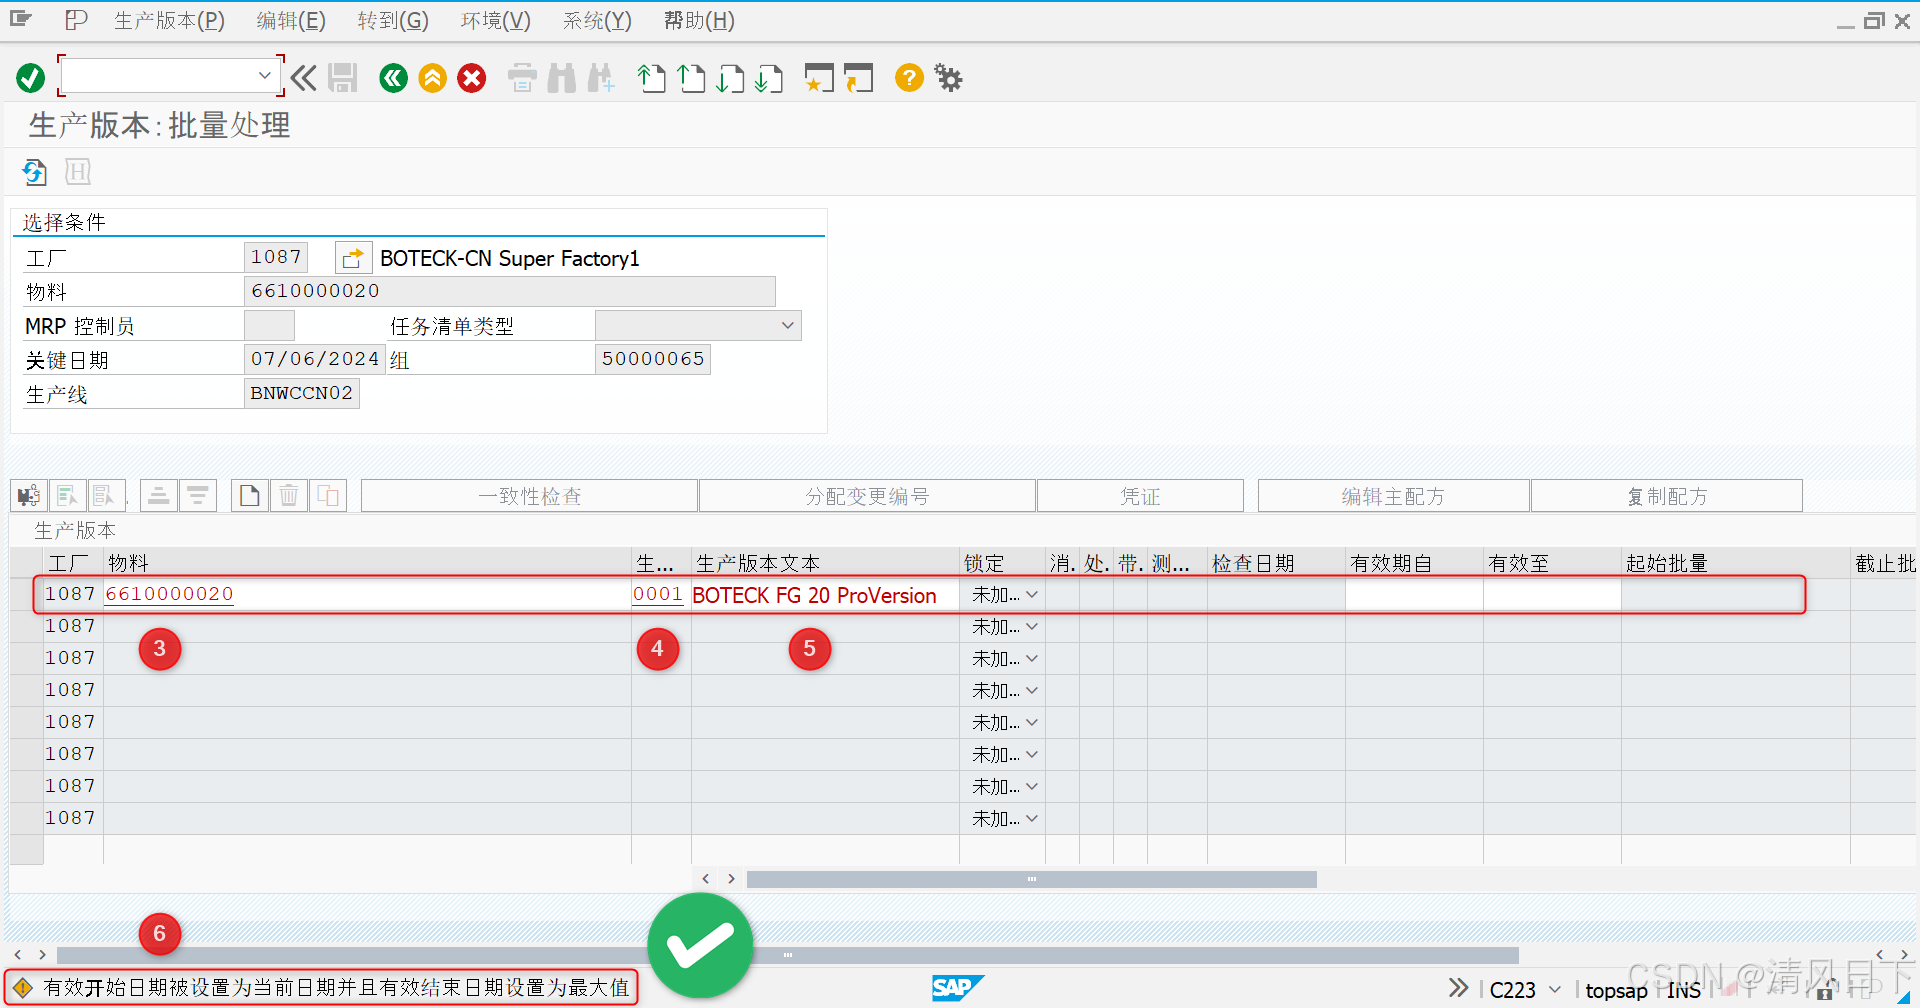
Task: Click the 复制配方 button
Action: (1667, 496)
